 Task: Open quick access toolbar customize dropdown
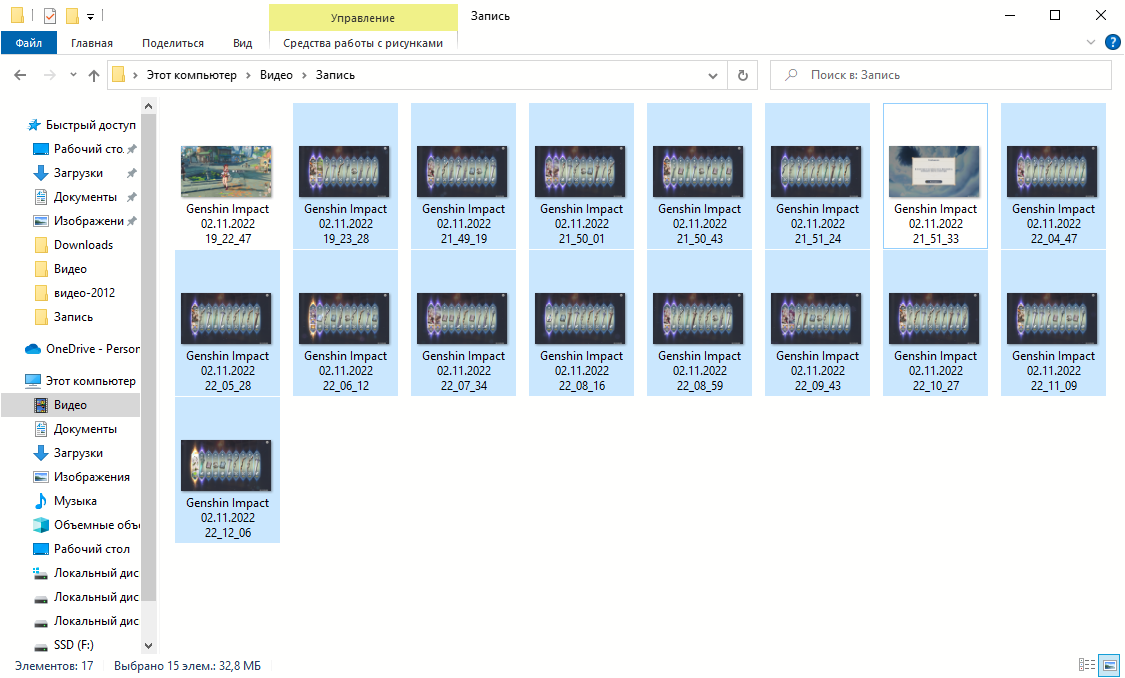[90, 16]
